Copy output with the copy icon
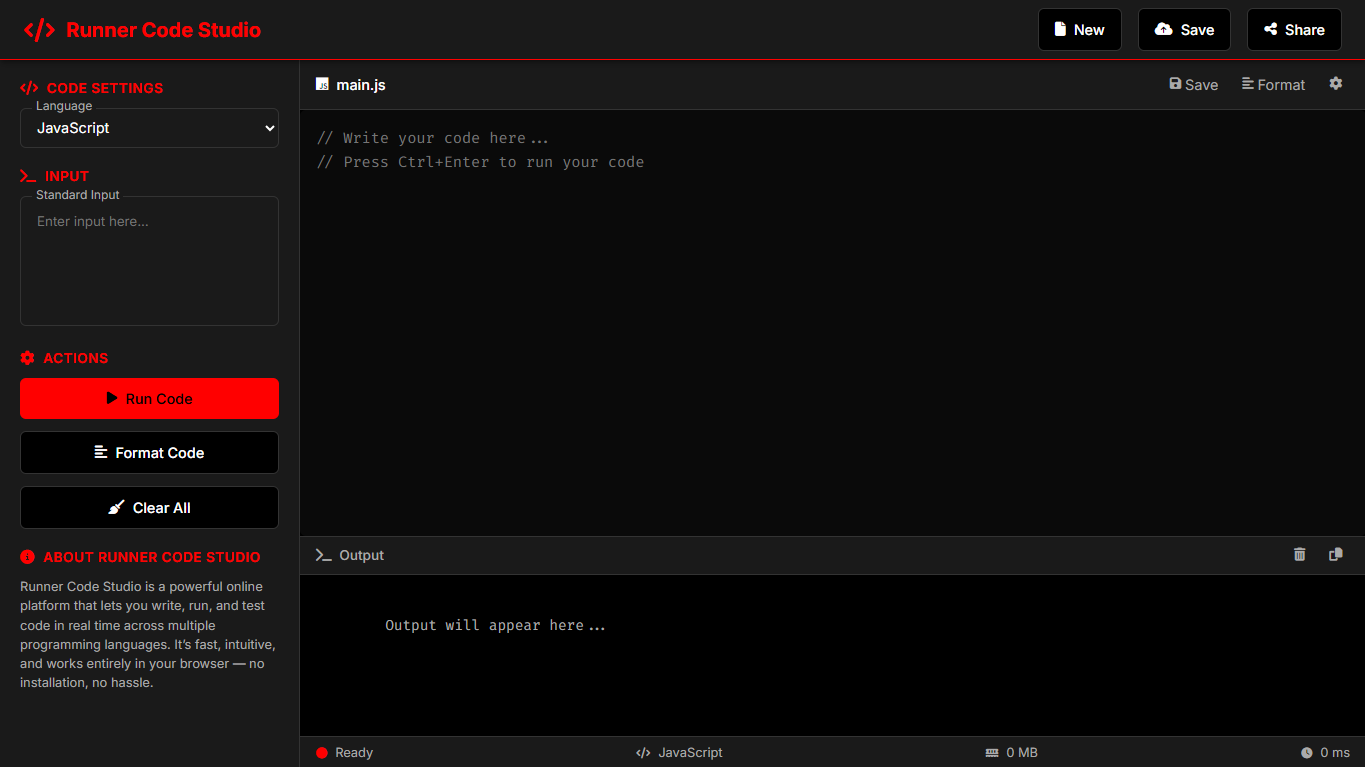 [x=1335, y=554]
